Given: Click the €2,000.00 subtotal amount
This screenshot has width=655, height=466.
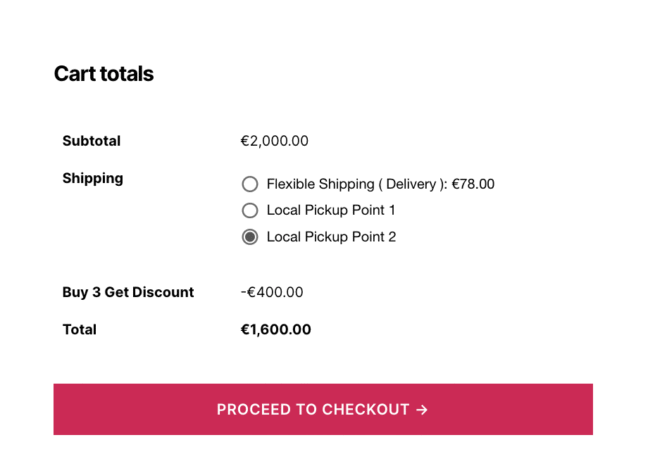Looking at the screenshot, I should [x=275, y=141].
